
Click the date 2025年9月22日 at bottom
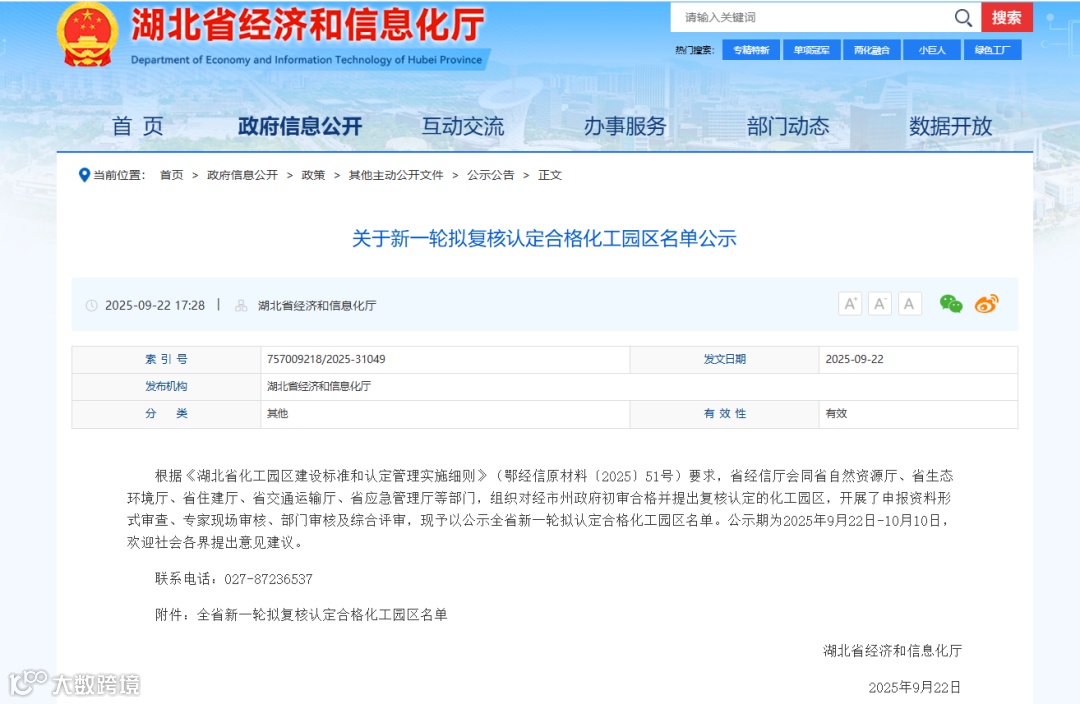915,687
